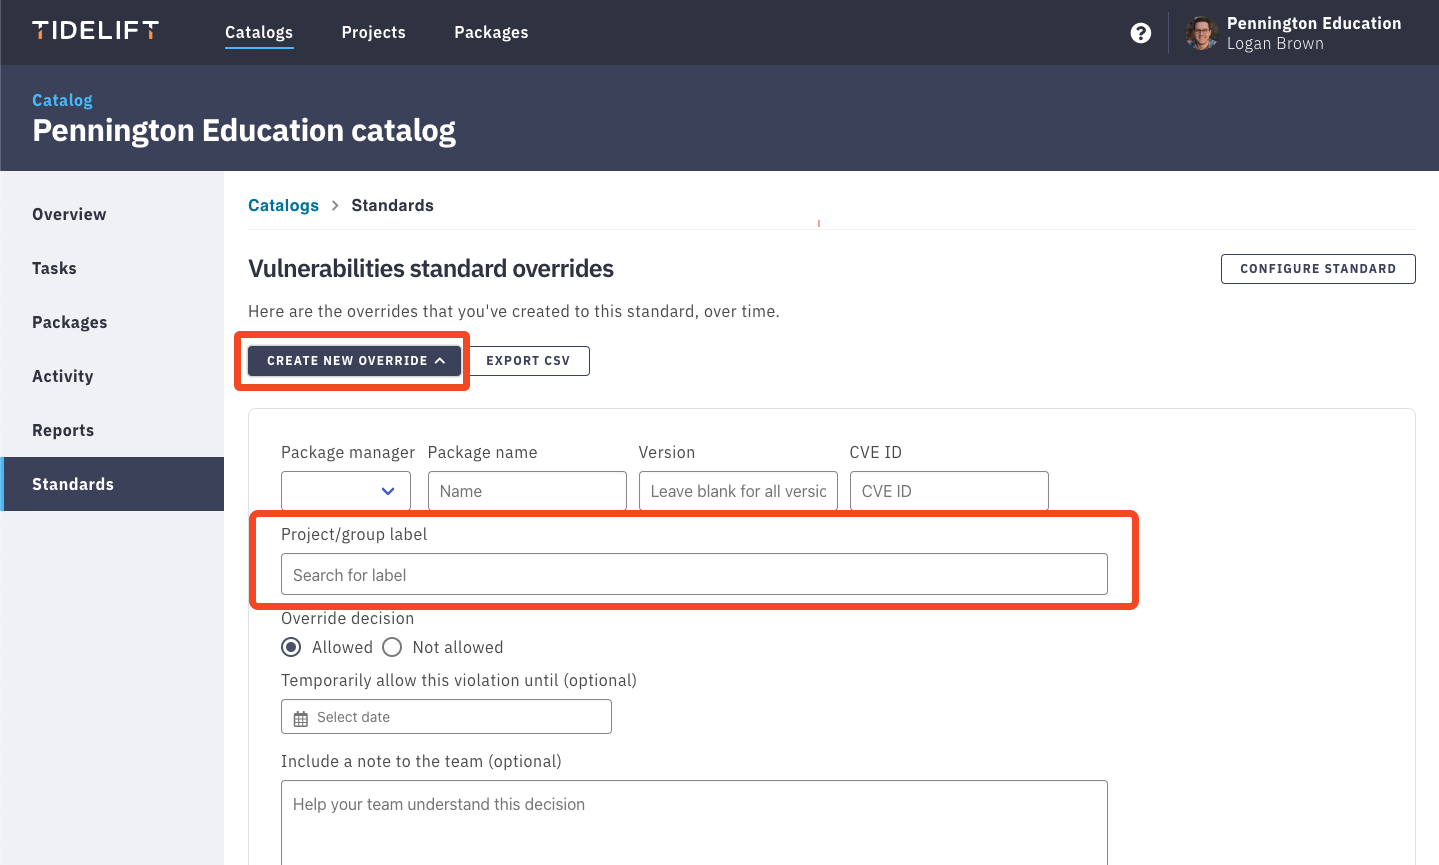
Task: Focus the Package name input field
Action: point(527,491)
